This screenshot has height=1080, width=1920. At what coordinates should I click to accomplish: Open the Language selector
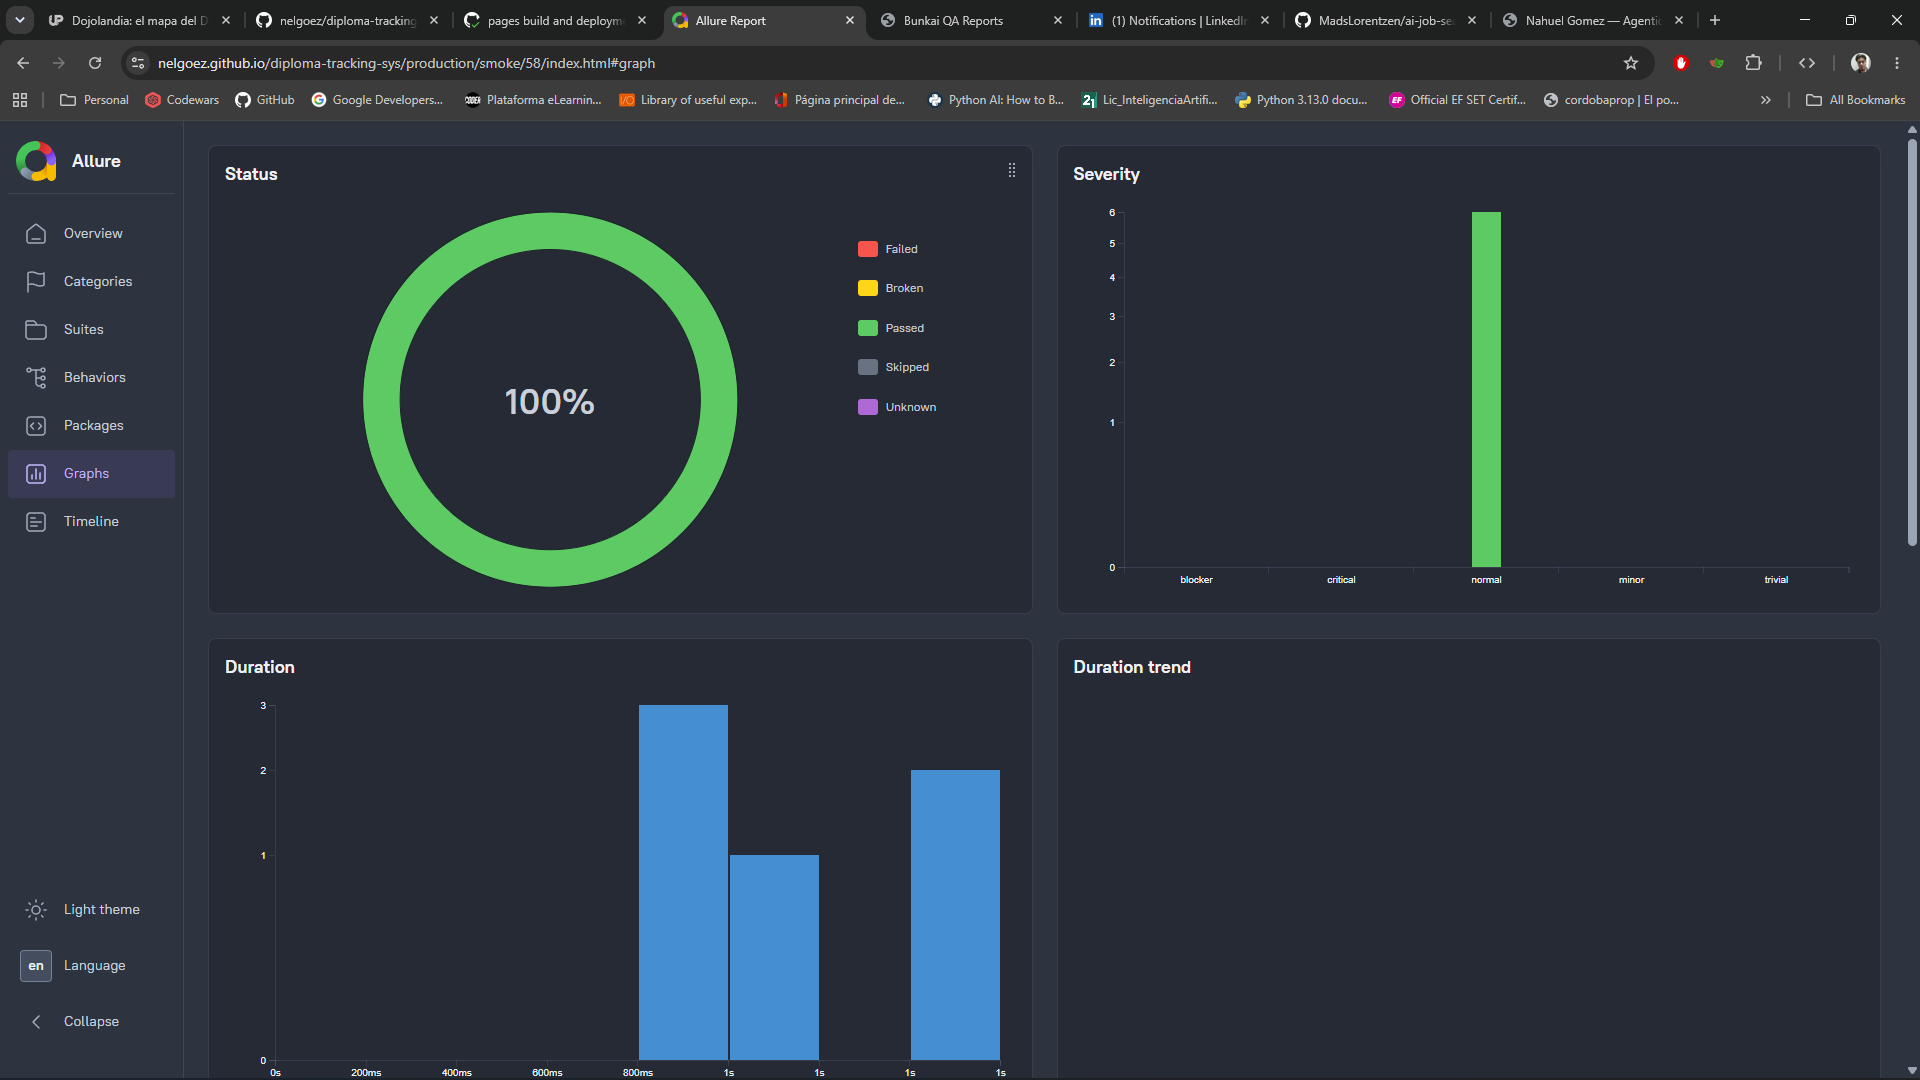pyautogui.click(x=91, y=965)
